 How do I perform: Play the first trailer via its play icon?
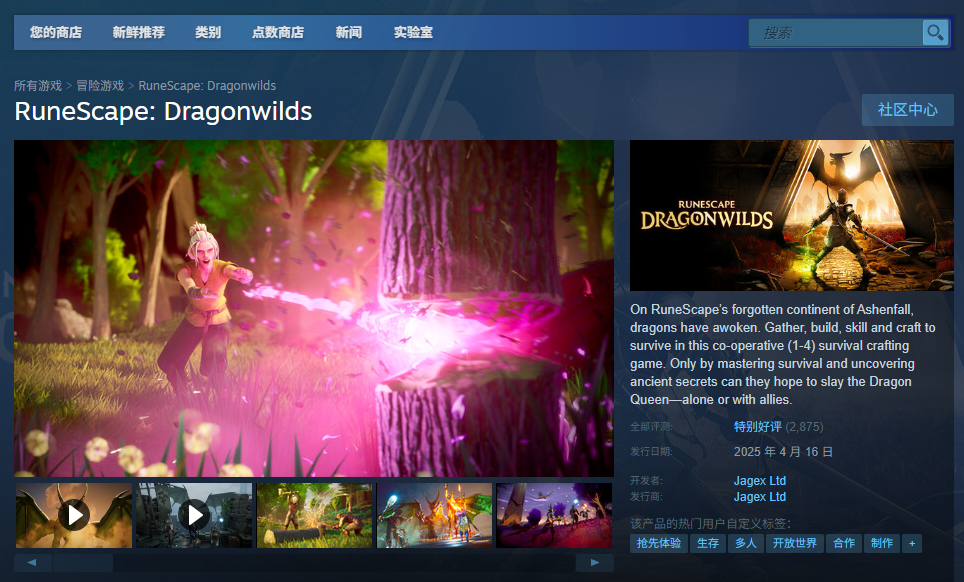72,515
